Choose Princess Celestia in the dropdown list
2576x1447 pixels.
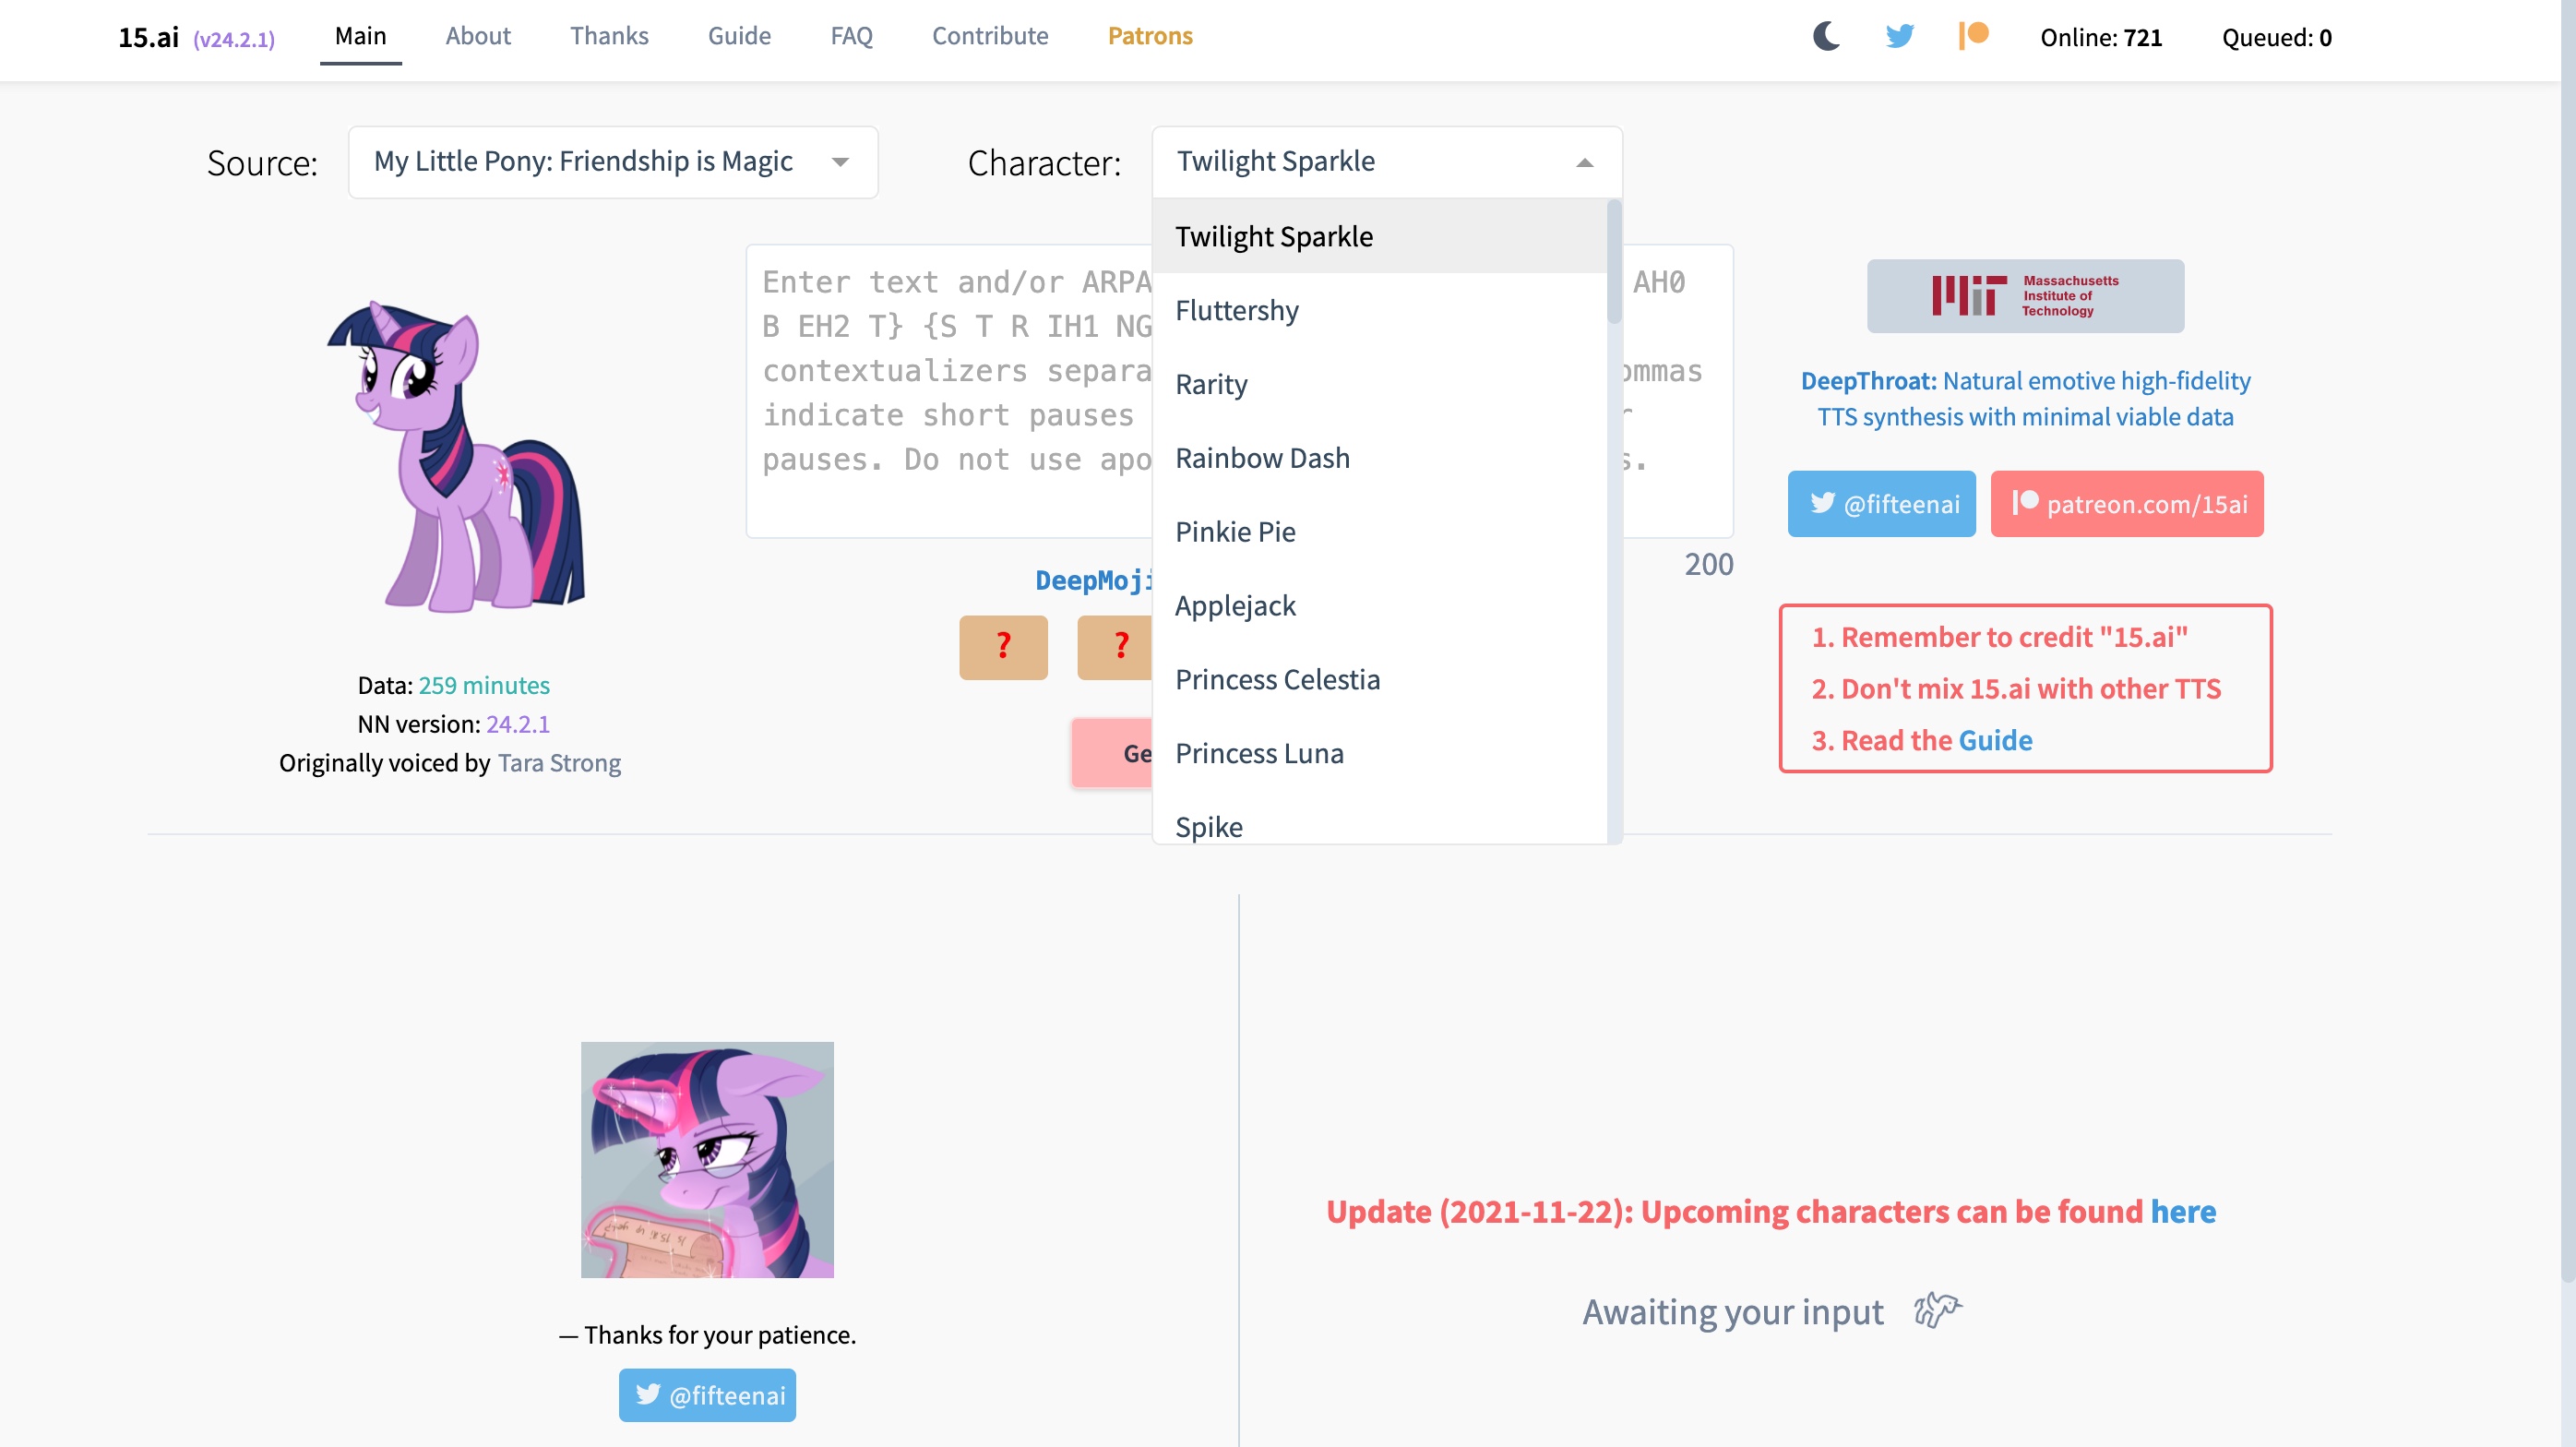click(x=1277, y=680)
